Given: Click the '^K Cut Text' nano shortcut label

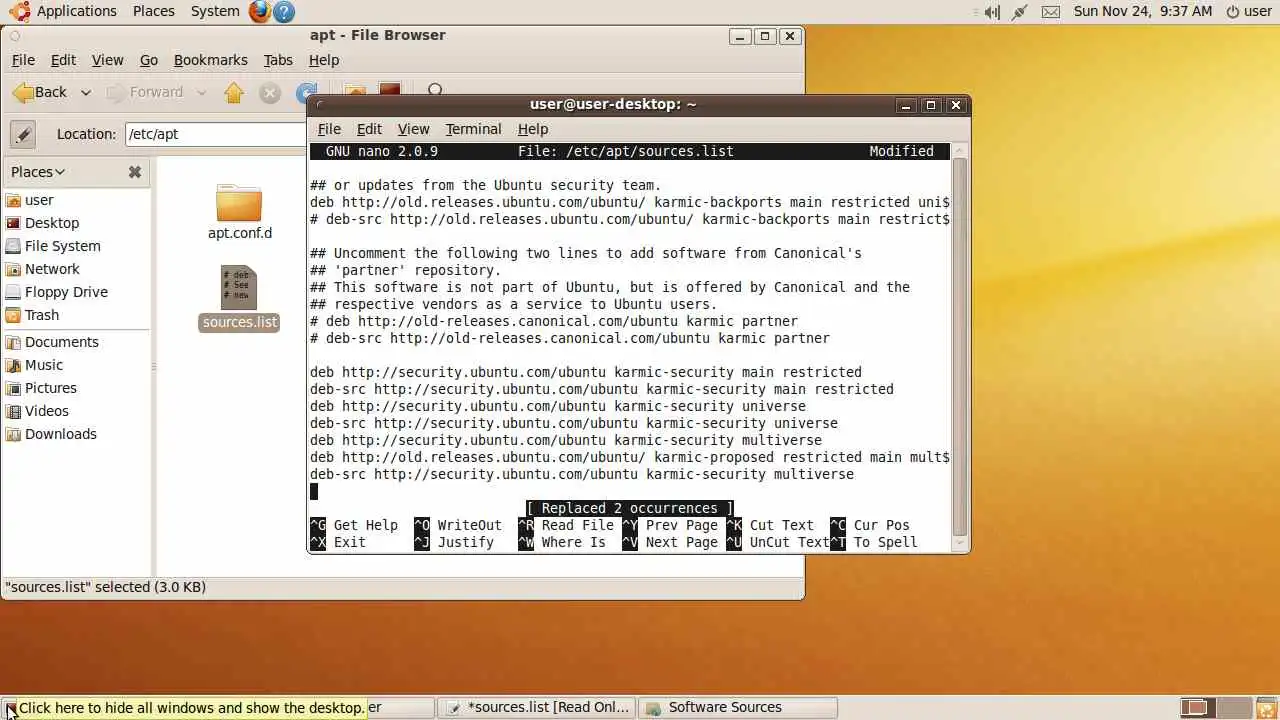Looking at the screenshot, I should click(770, 525).
